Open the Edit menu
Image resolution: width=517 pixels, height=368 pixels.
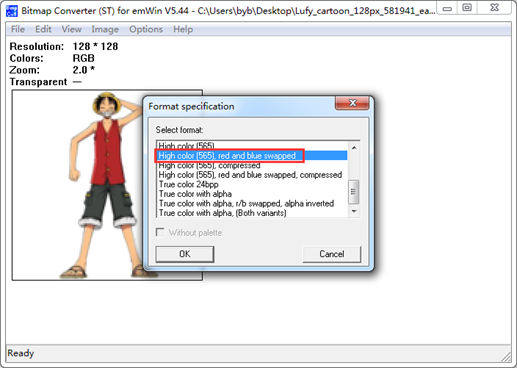43,29
